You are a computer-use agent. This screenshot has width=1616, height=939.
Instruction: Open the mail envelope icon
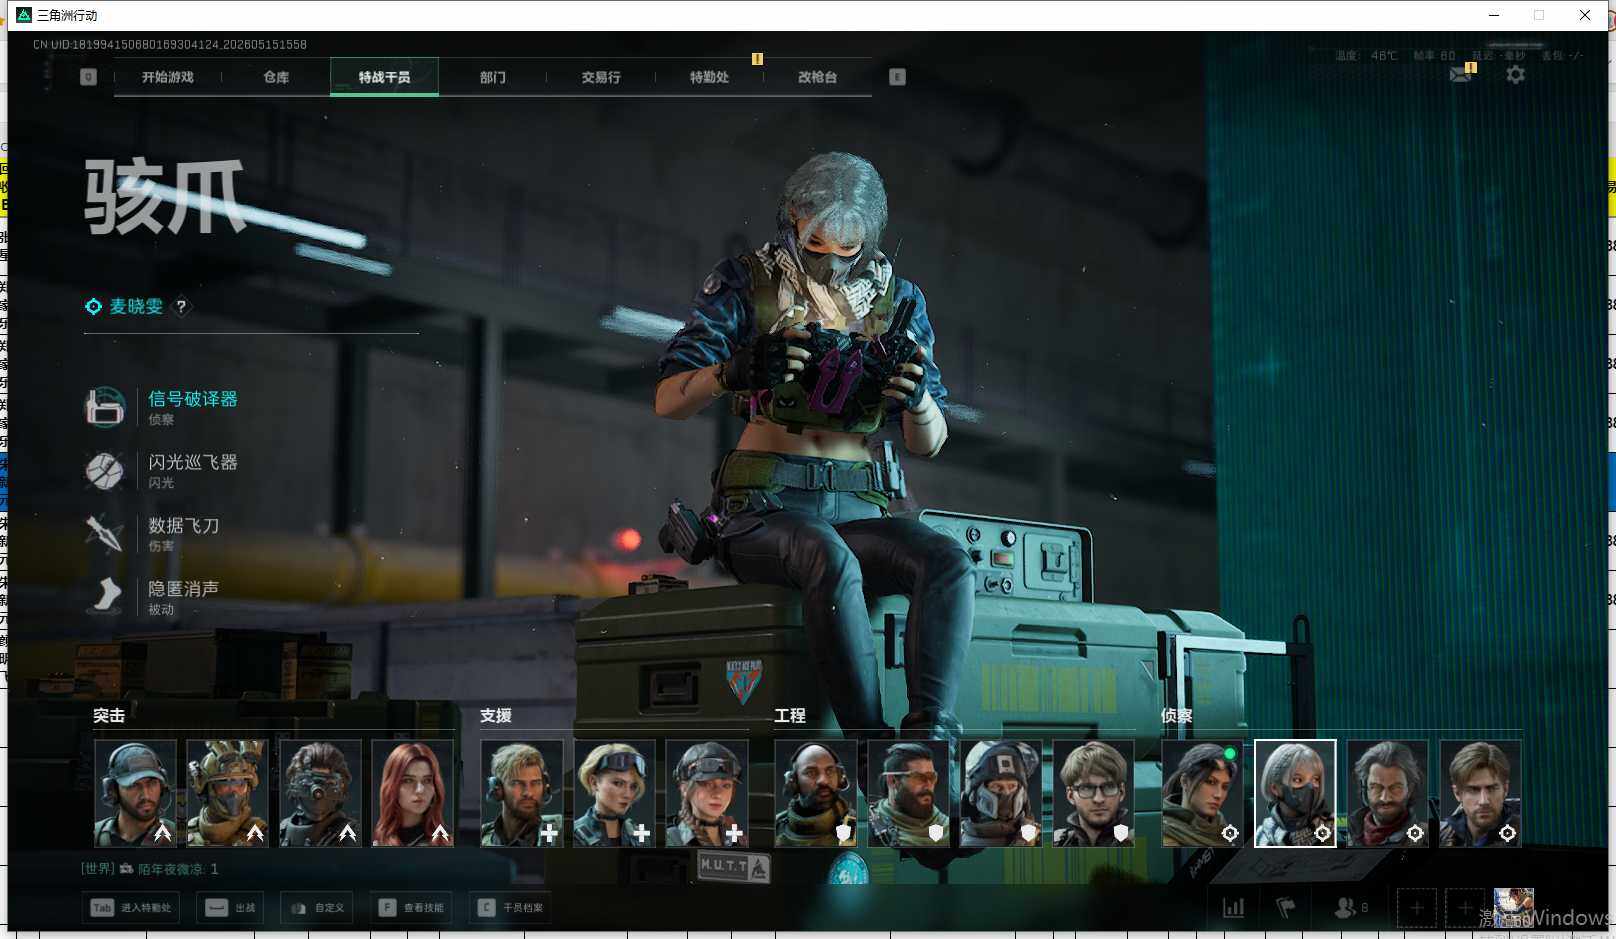coord(1461,74)
